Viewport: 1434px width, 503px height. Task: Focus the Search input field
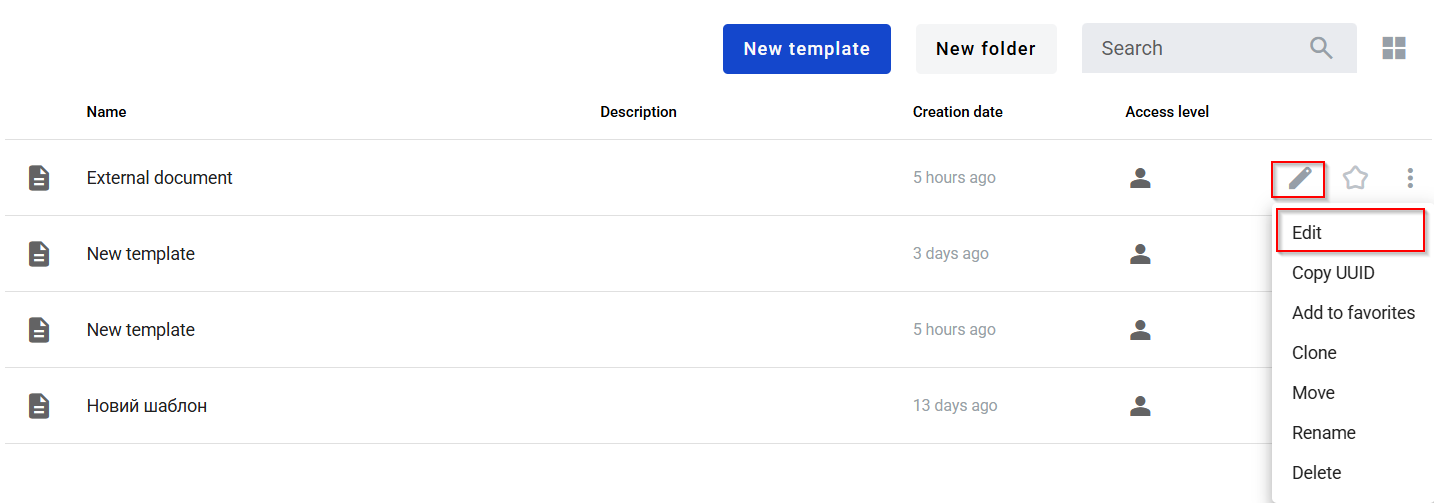pyautogui.click(x=1195, y=48)
